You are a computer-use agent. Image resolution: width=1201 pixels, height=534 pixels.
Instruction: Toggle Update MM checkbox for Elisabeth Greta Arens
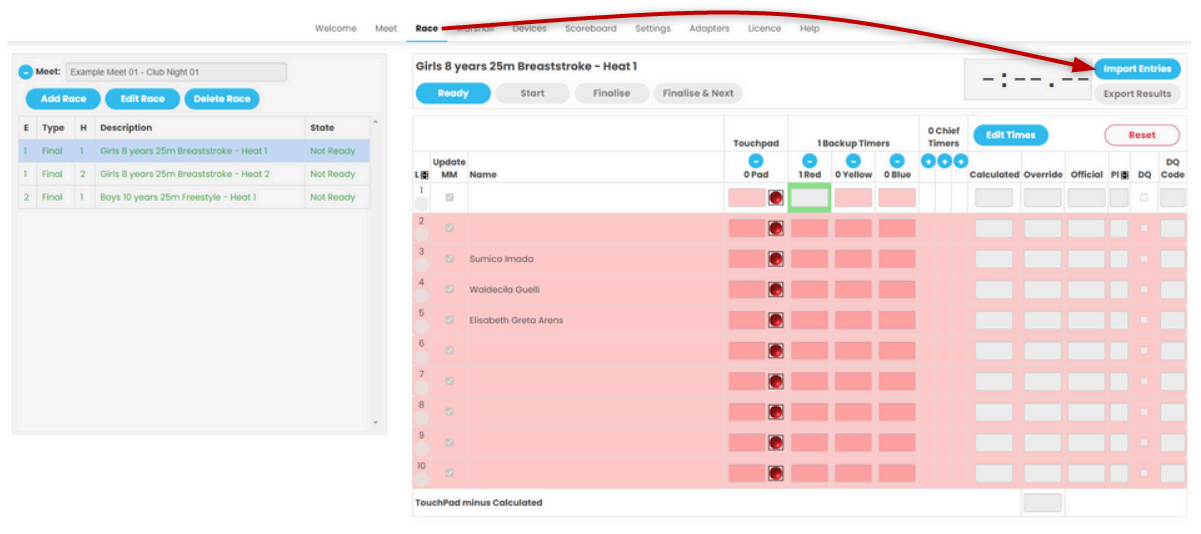(449, 320)
